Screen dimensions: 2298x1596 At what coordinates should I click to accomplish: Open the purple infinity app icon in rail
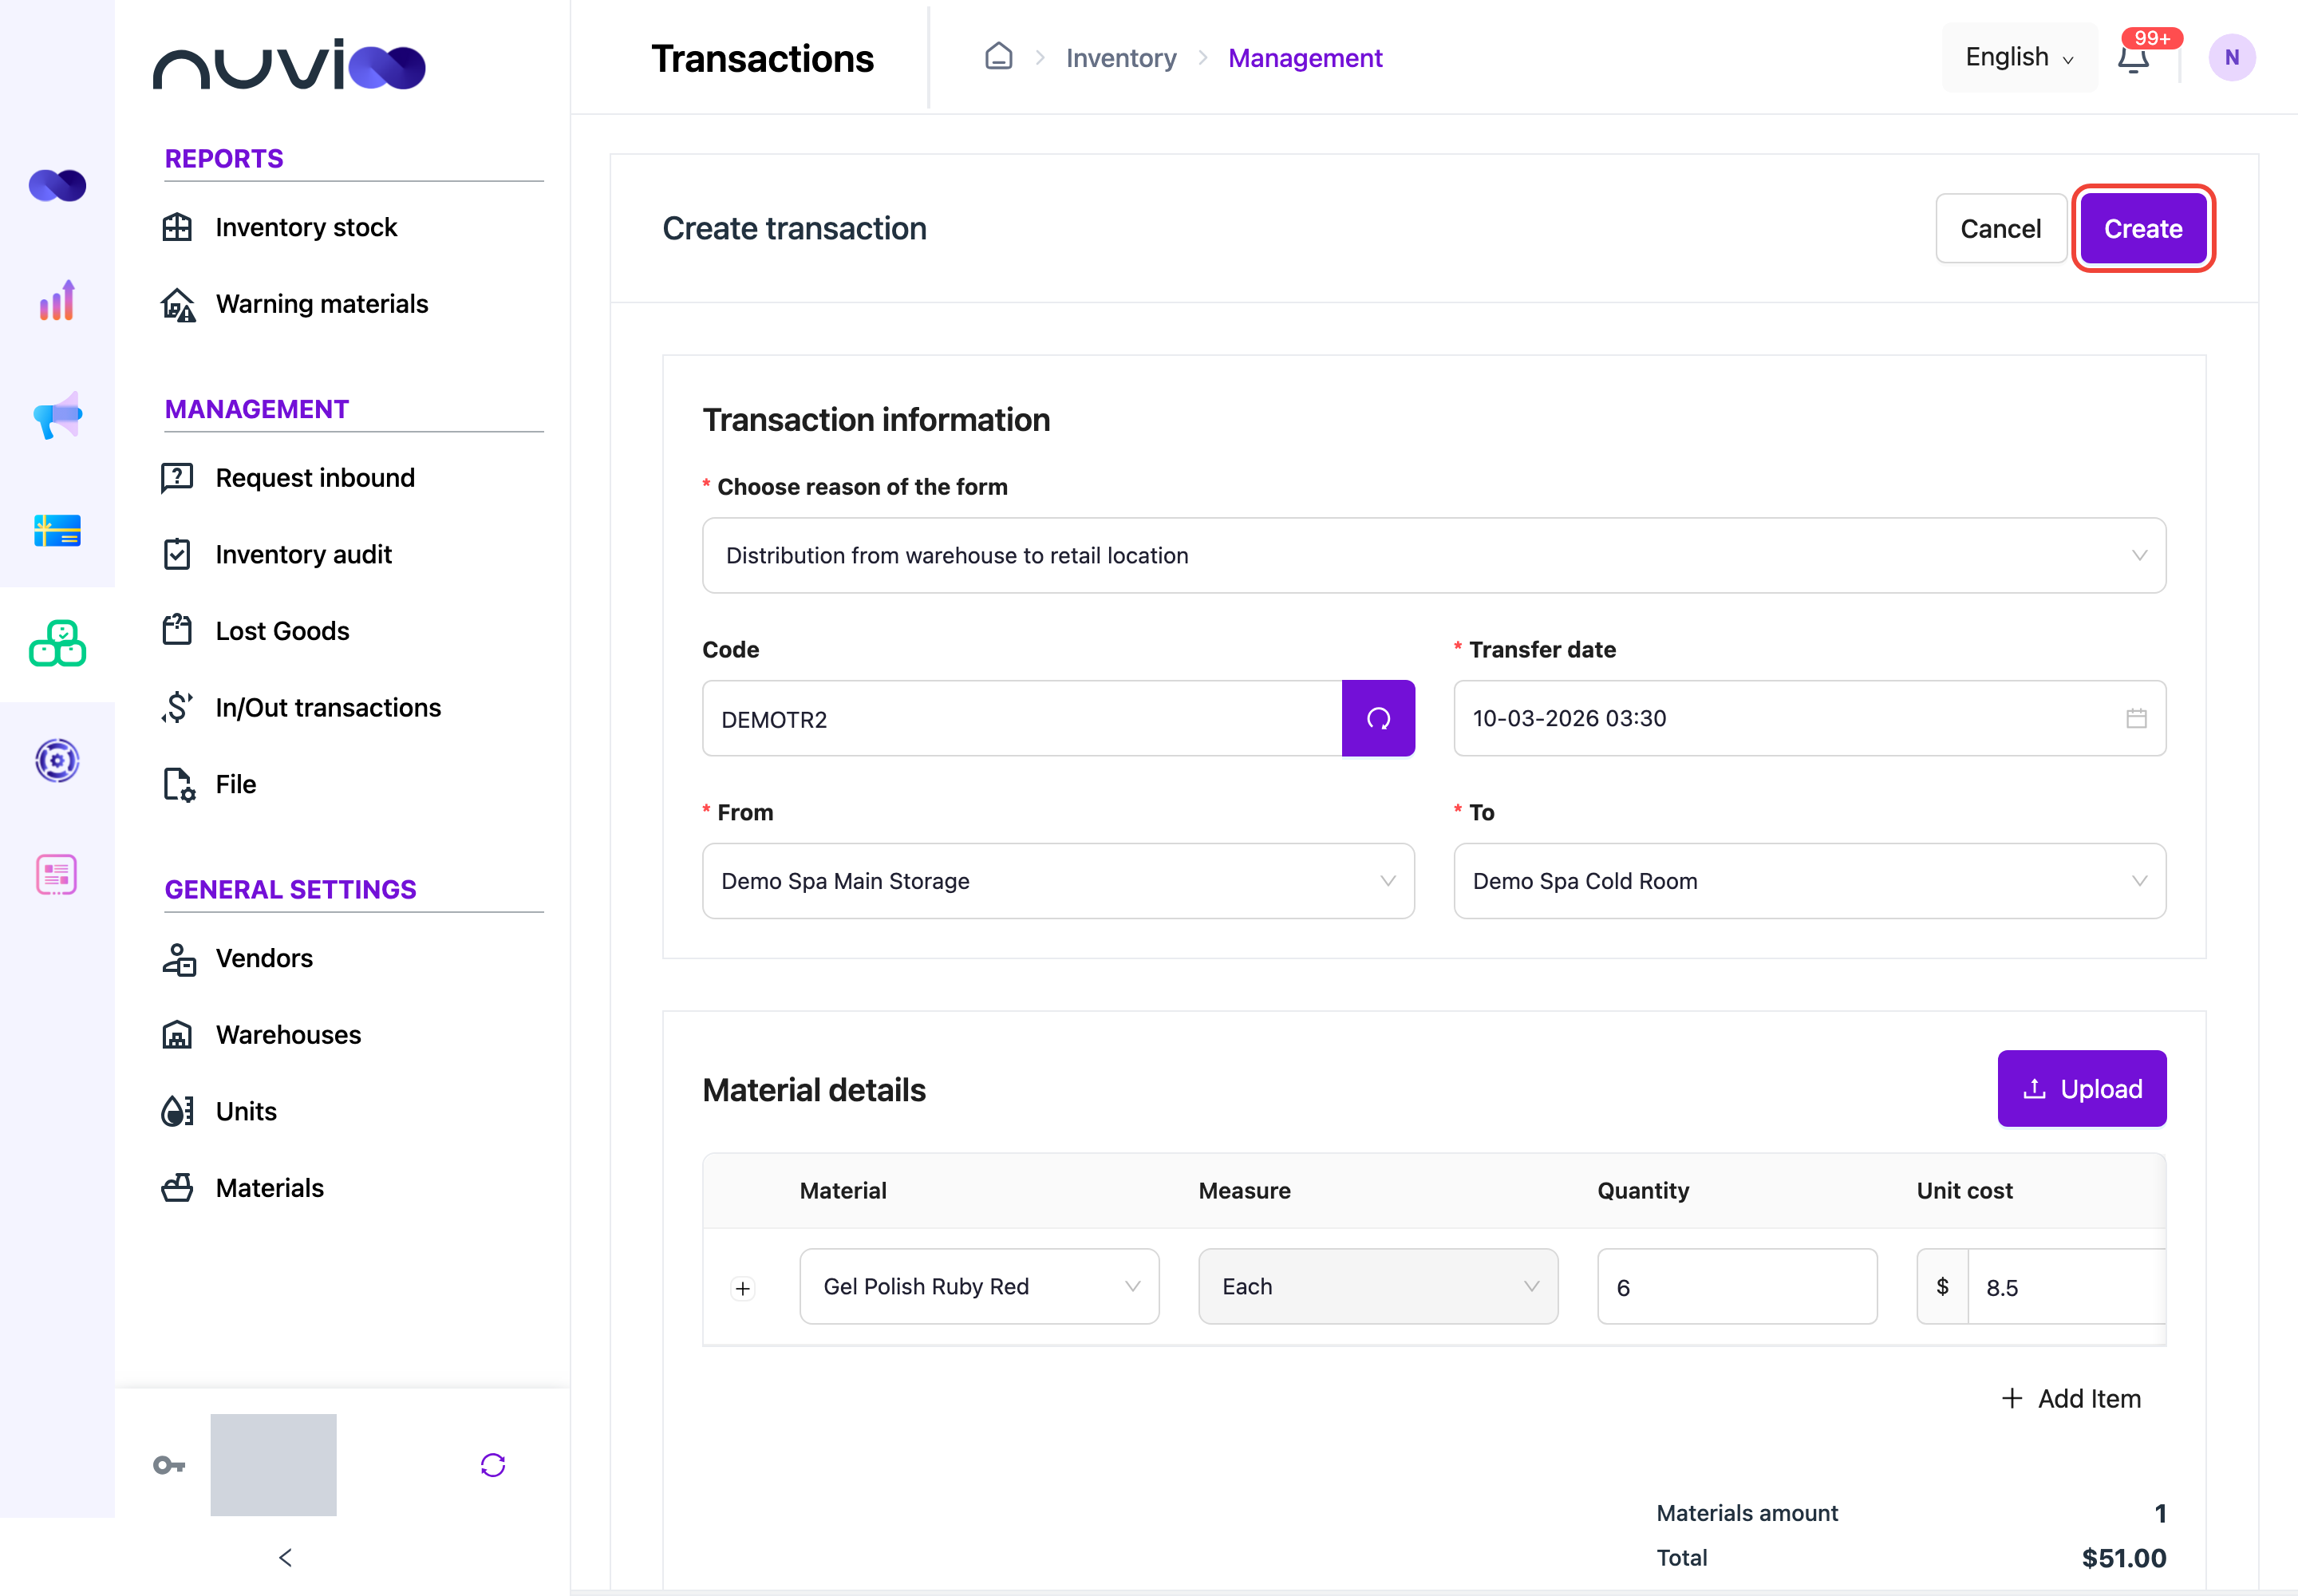tap(57, 185)
